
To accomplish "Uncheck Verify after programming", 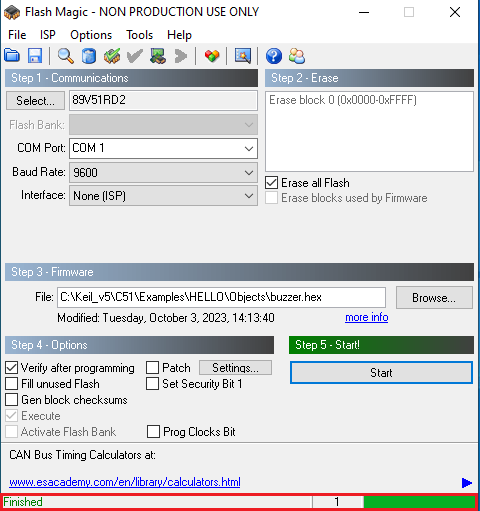I will pos(11,368).
